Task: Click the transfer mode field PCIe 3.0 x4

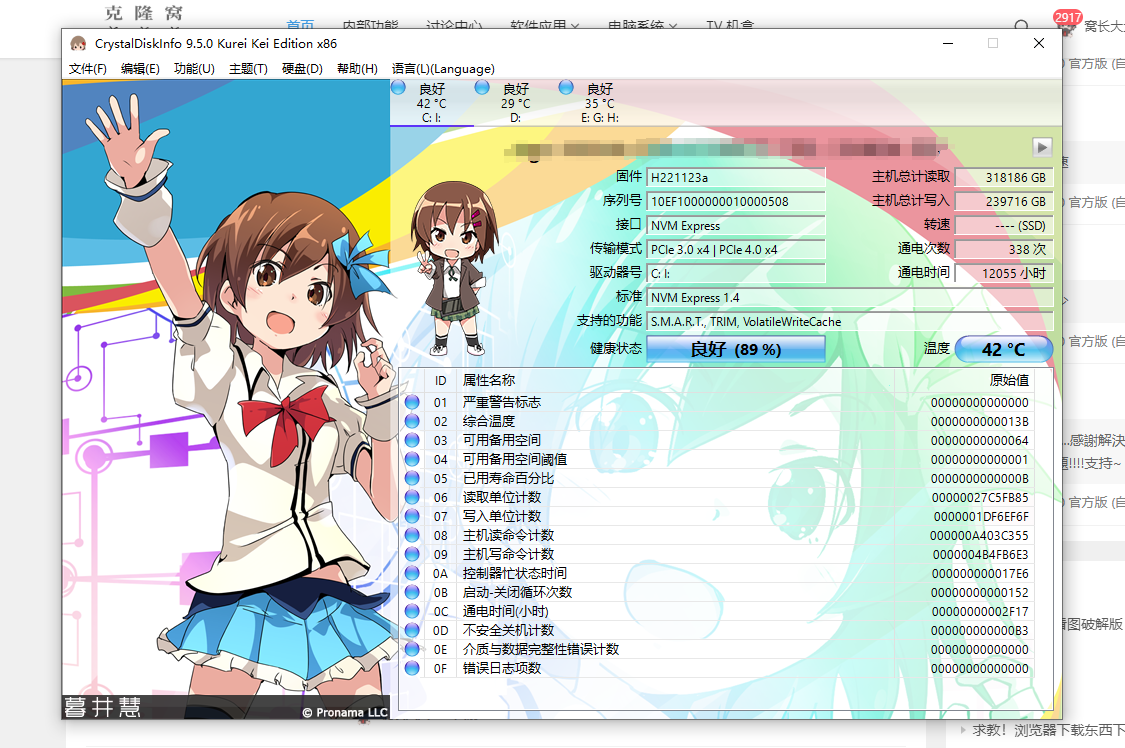Action: 735,250
